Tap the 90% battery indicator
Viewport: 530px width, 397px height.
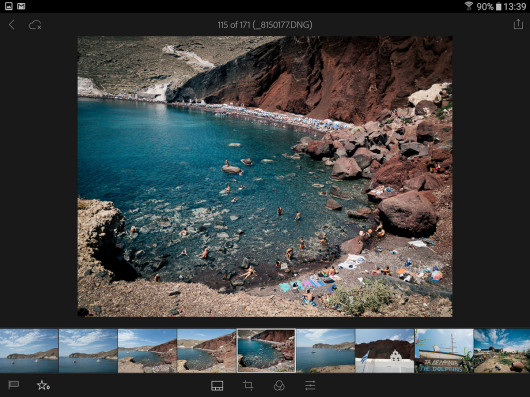[489, 6]
